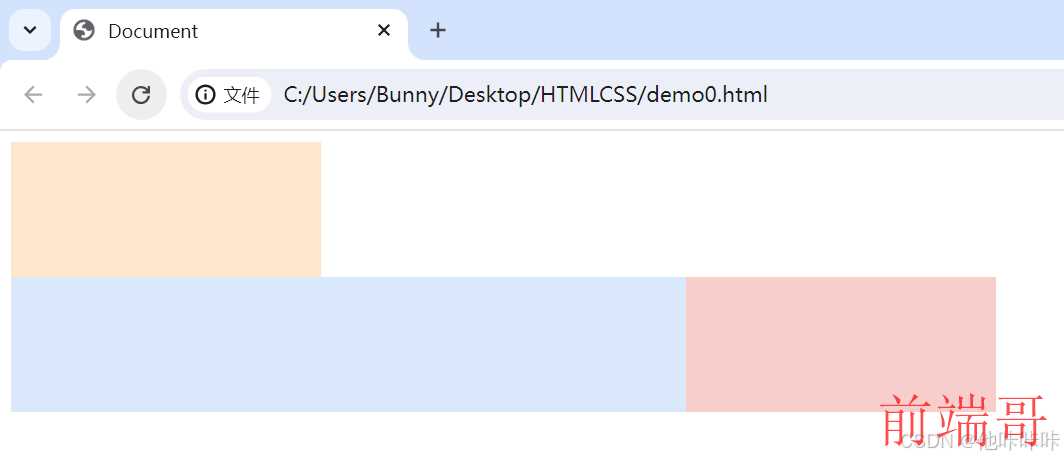Viewport: 1064px width, 458px height.
Task: Click white space below the blue rectangle
Action: tap(400, 435)
